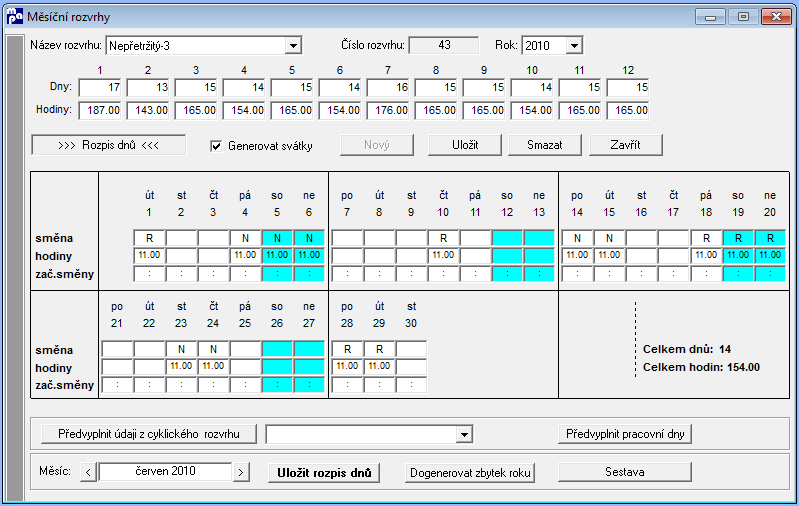799x506 pixels.
Task: Click the Celkem dnů: 14 text
Action: [687, 349]
